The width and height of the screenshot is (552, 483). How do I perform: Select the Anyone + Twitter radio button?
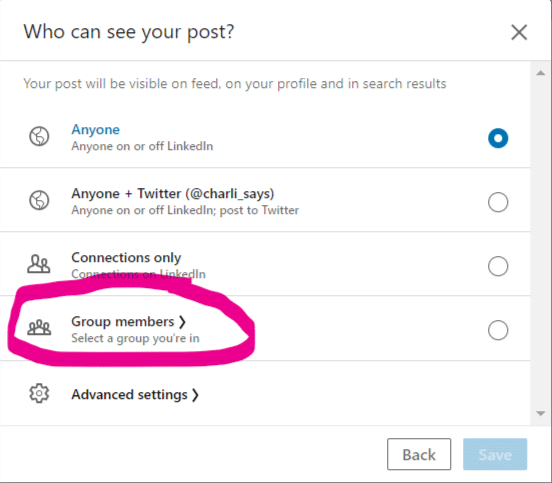point(498,202)
